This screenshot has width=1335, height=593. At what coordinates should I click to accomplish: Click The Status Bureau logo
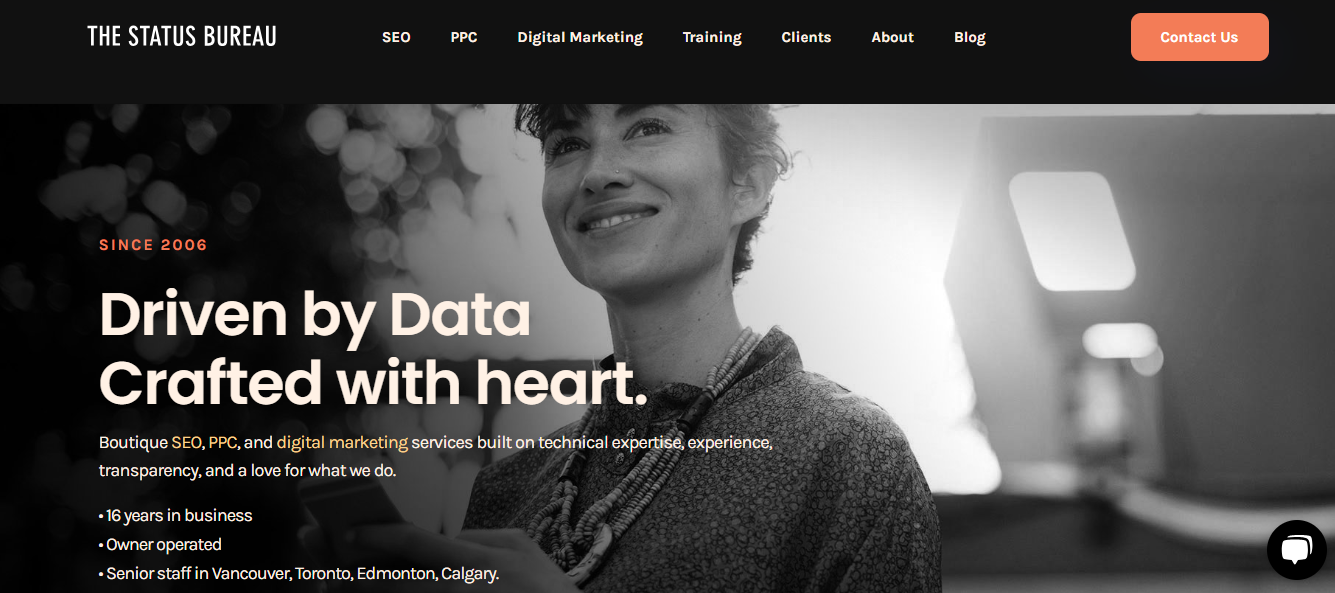(182, 37)
